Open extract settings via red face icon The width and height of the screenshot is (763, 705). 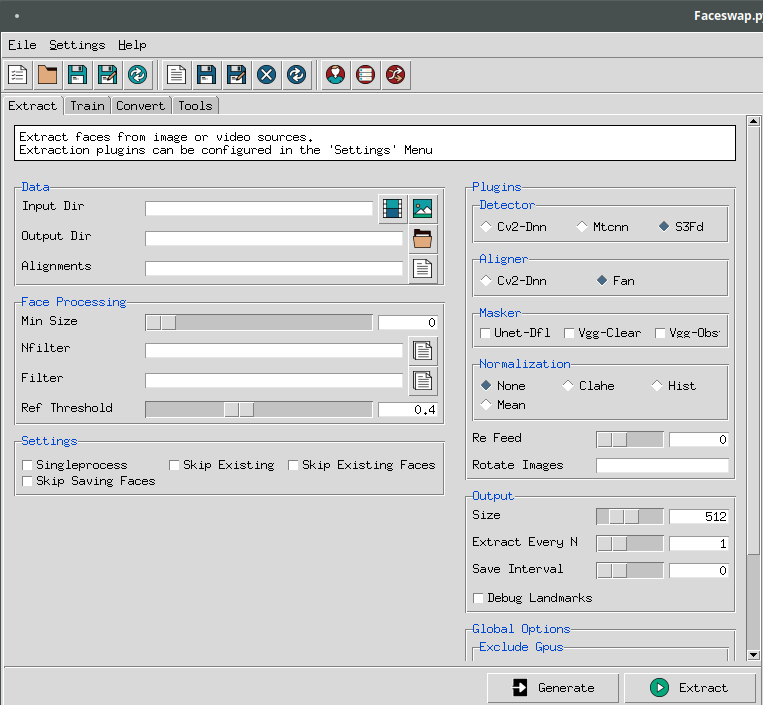coord(335,75)
